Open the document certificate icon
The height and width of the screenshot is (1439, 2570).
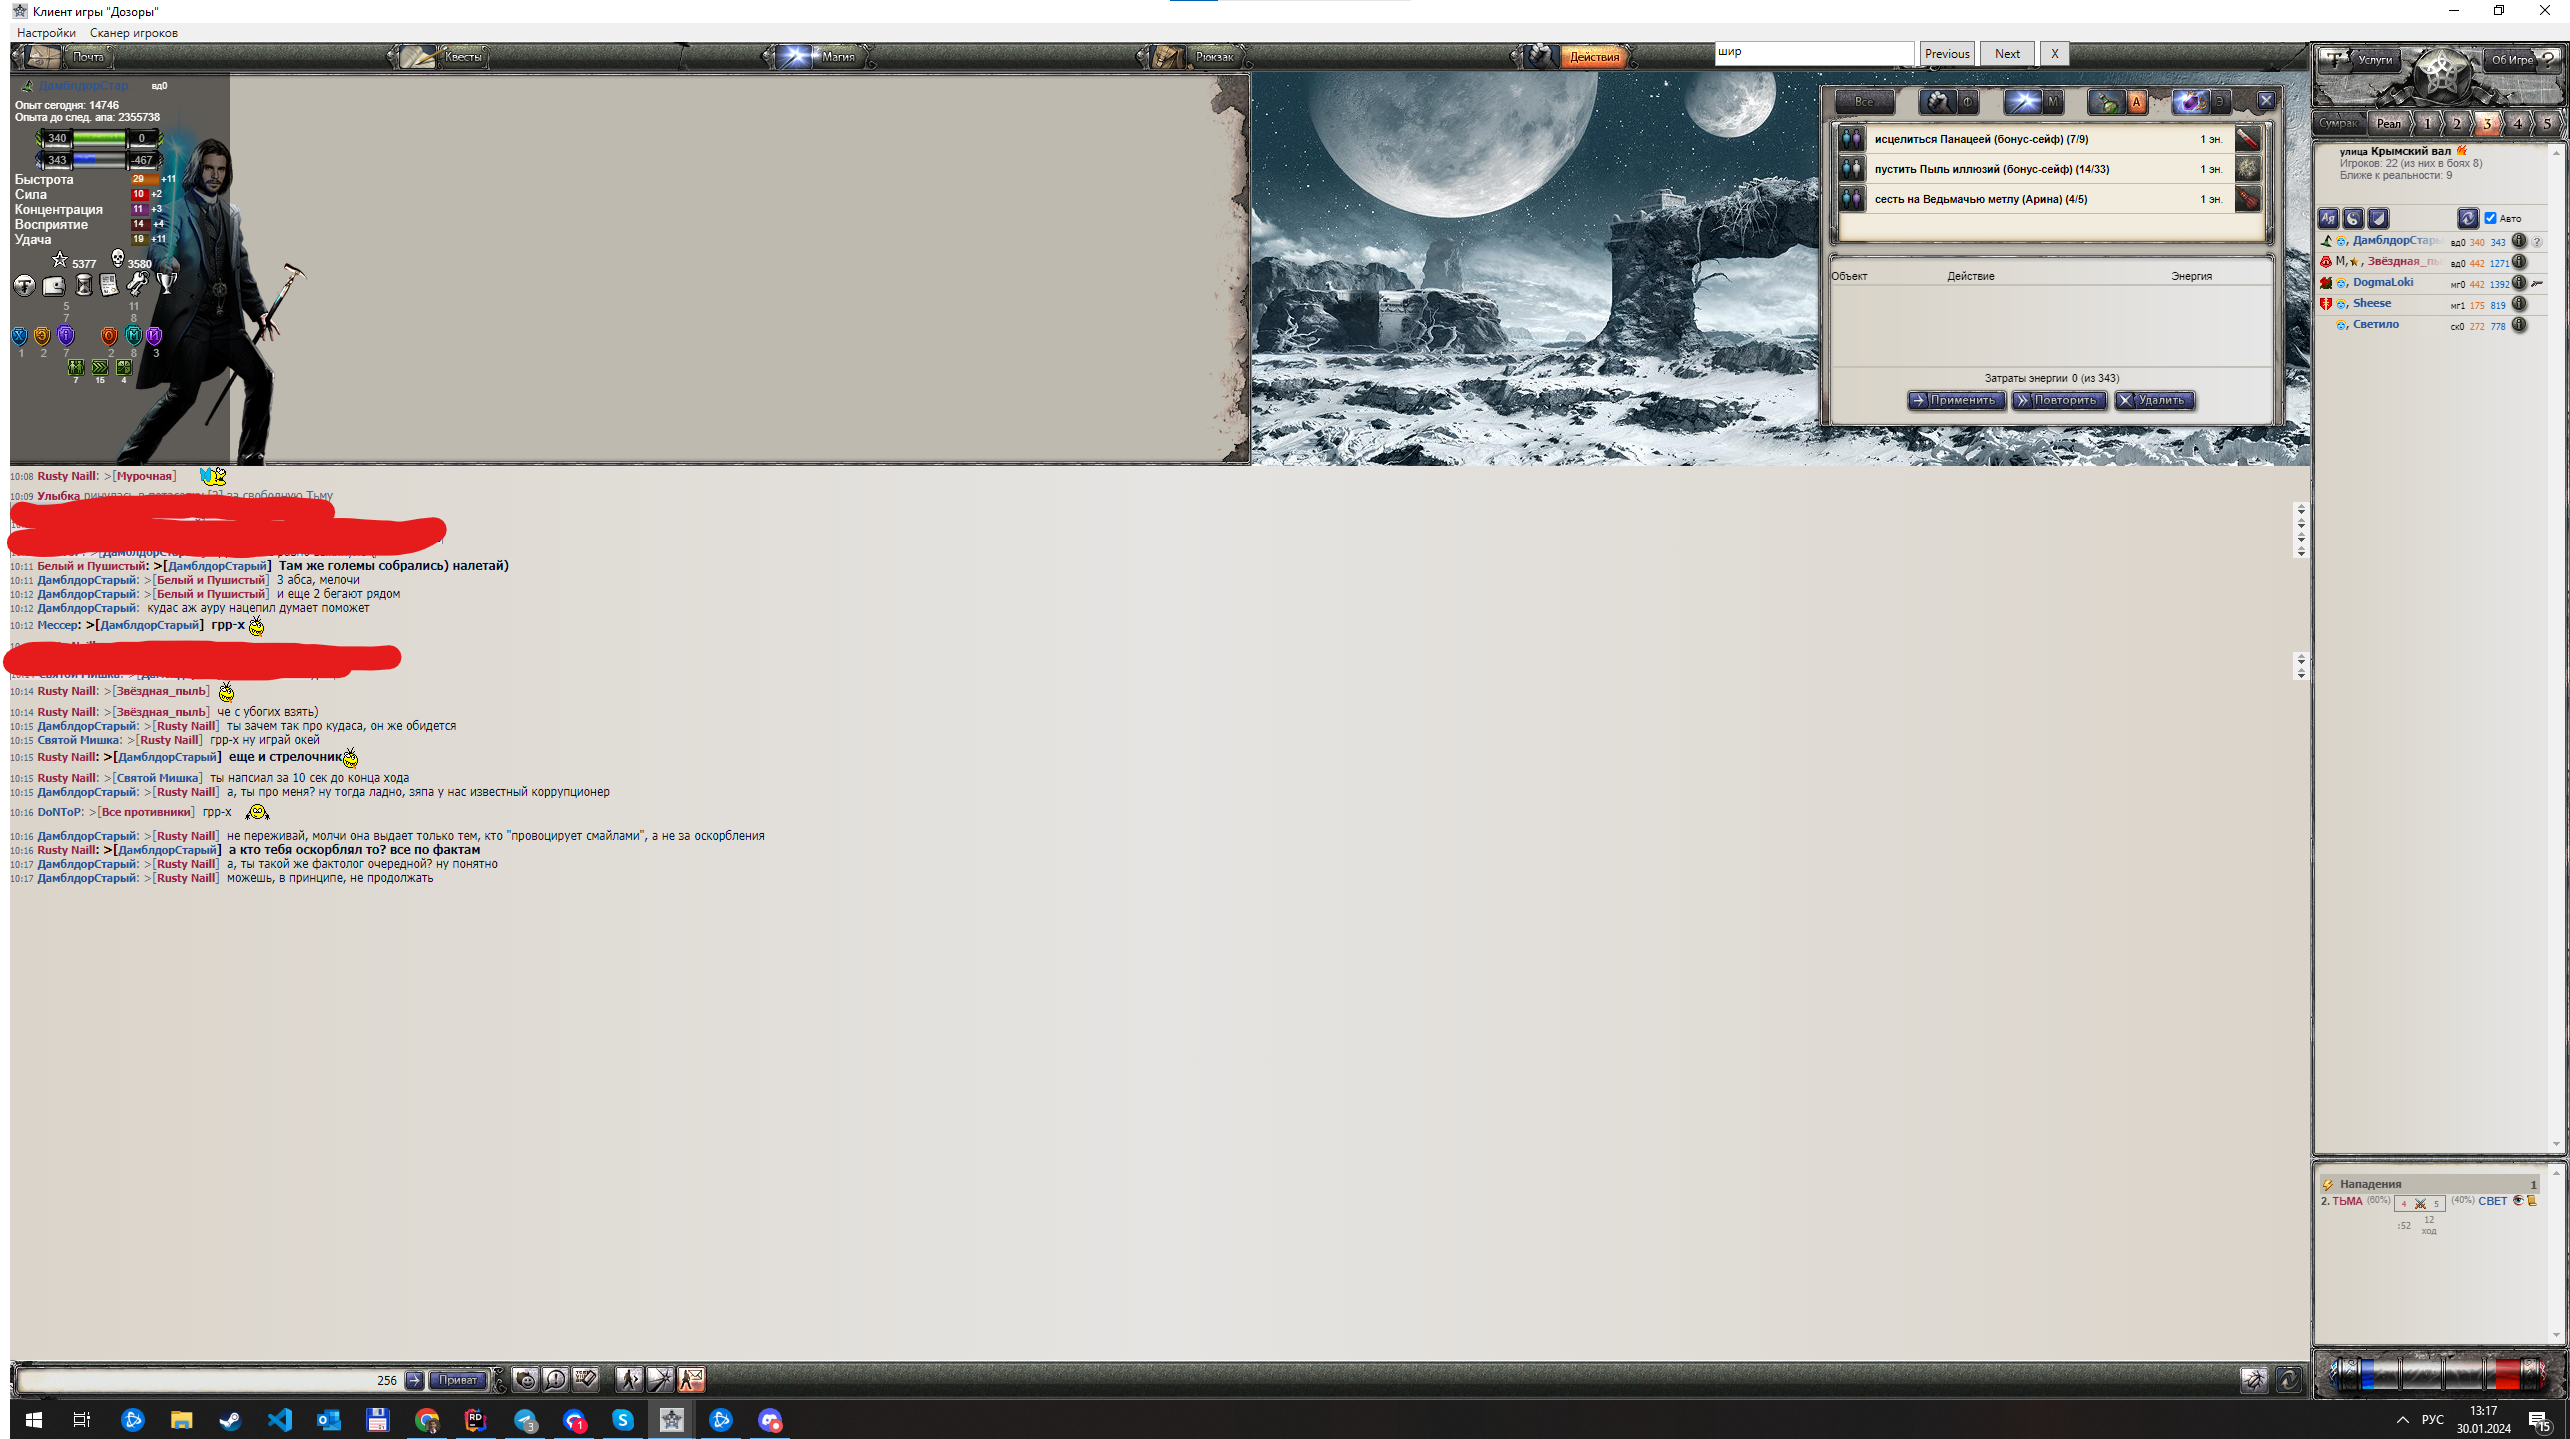pos(109,286)
